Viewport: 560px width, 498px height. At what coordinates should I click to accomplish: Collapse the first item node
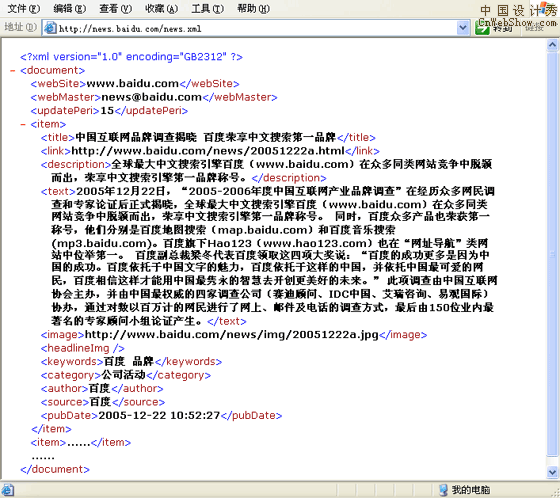pos(23,125)
